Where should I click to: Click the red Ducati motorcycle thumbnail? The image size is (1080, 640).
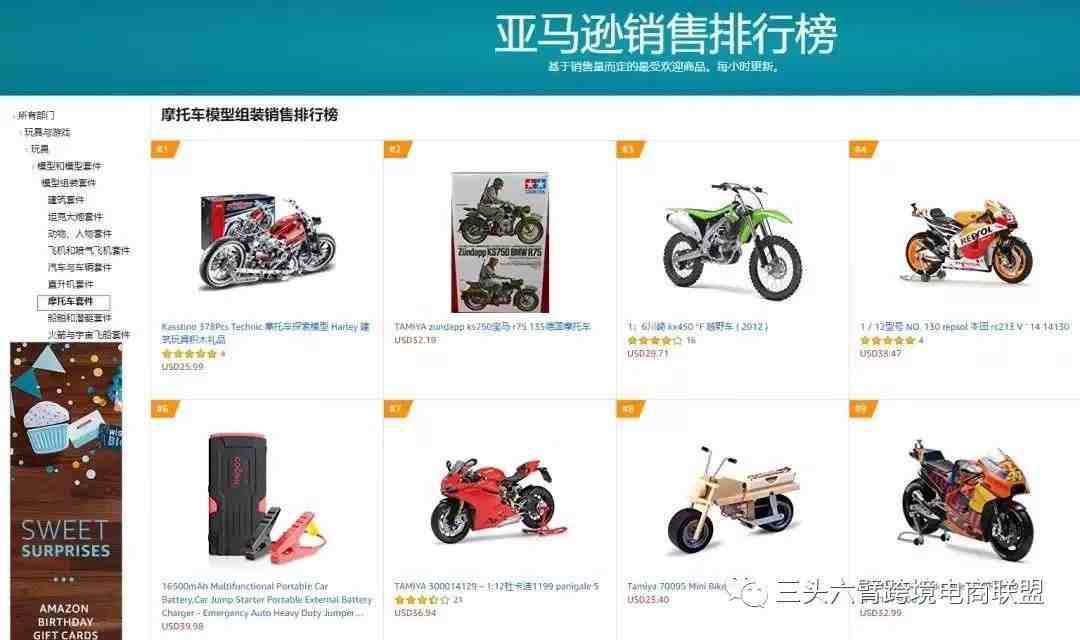click(499, 501)
